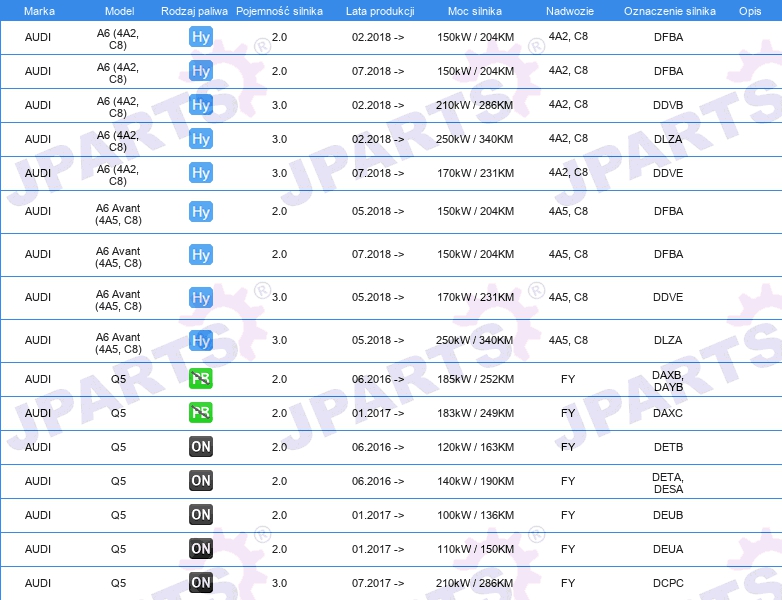This screenshot has height=600, width=782.
Task: Click the Opis column header
Action: point(750,11)
